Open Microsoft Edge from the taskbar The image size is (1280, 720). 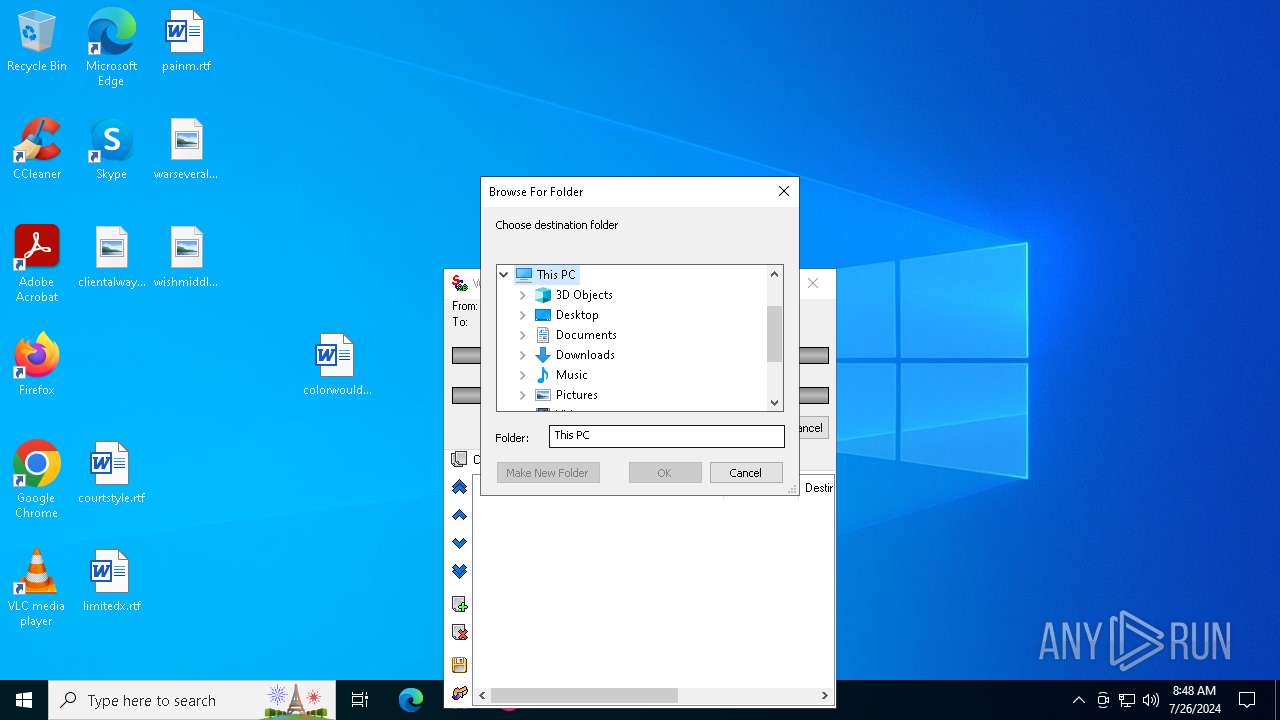pyautogui.click(x=411, y=700)
